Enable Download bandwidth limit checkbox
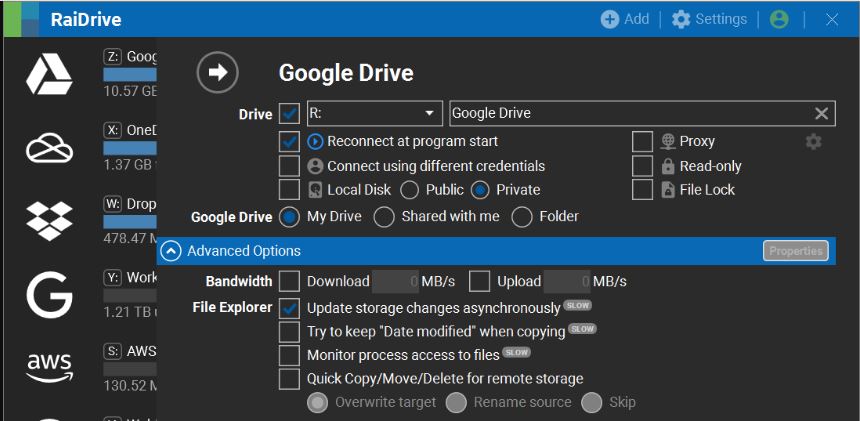The height and width of the screenshot is (421, 860). coord(289,281)
